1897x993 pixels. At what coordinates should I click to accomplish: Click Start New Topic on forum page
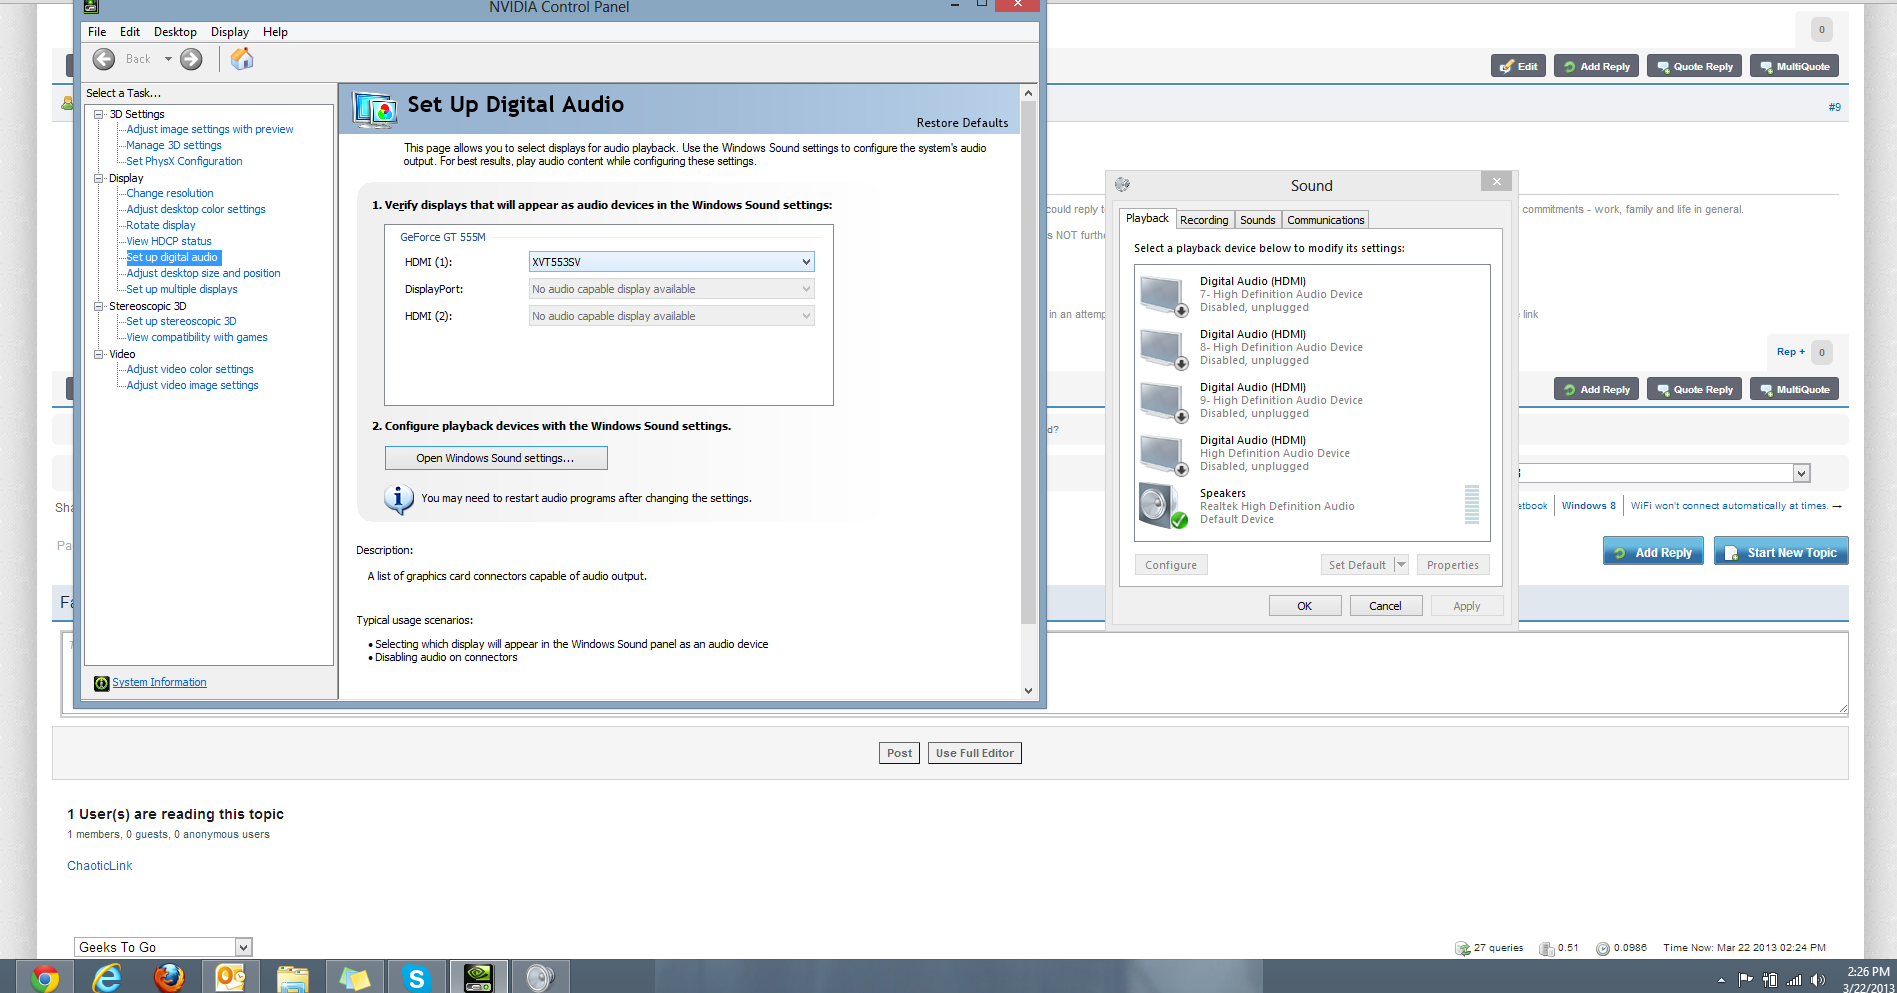[1781, 552]
